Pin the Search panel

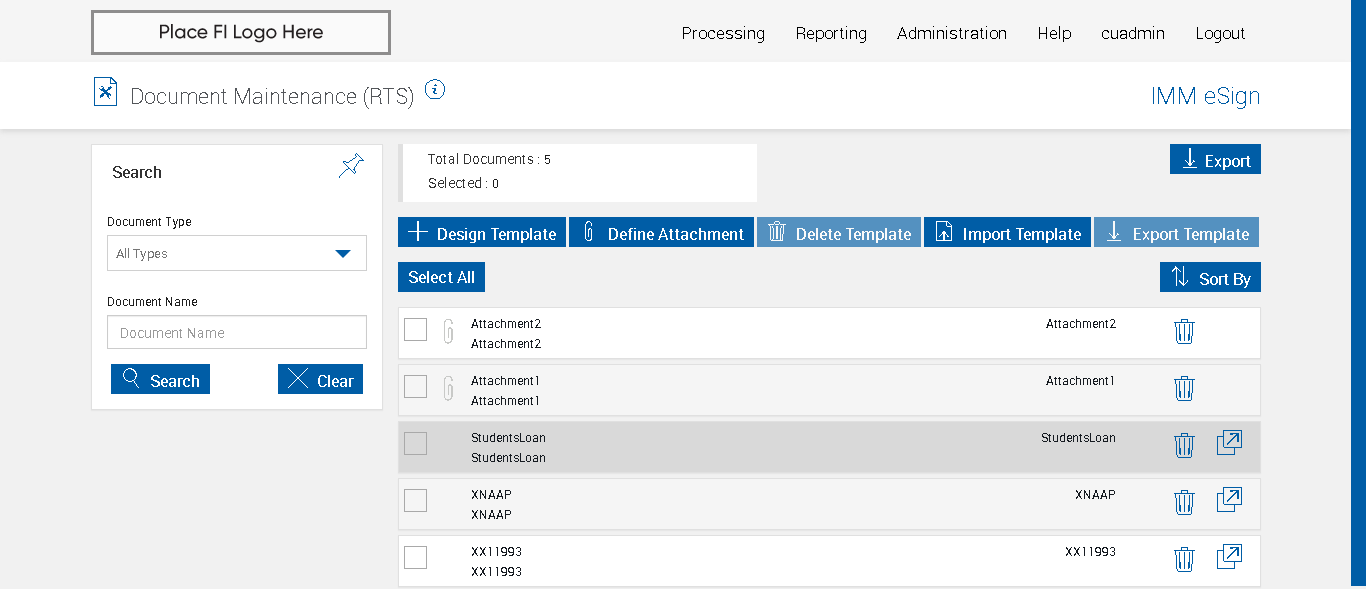[x=351, y=166]
